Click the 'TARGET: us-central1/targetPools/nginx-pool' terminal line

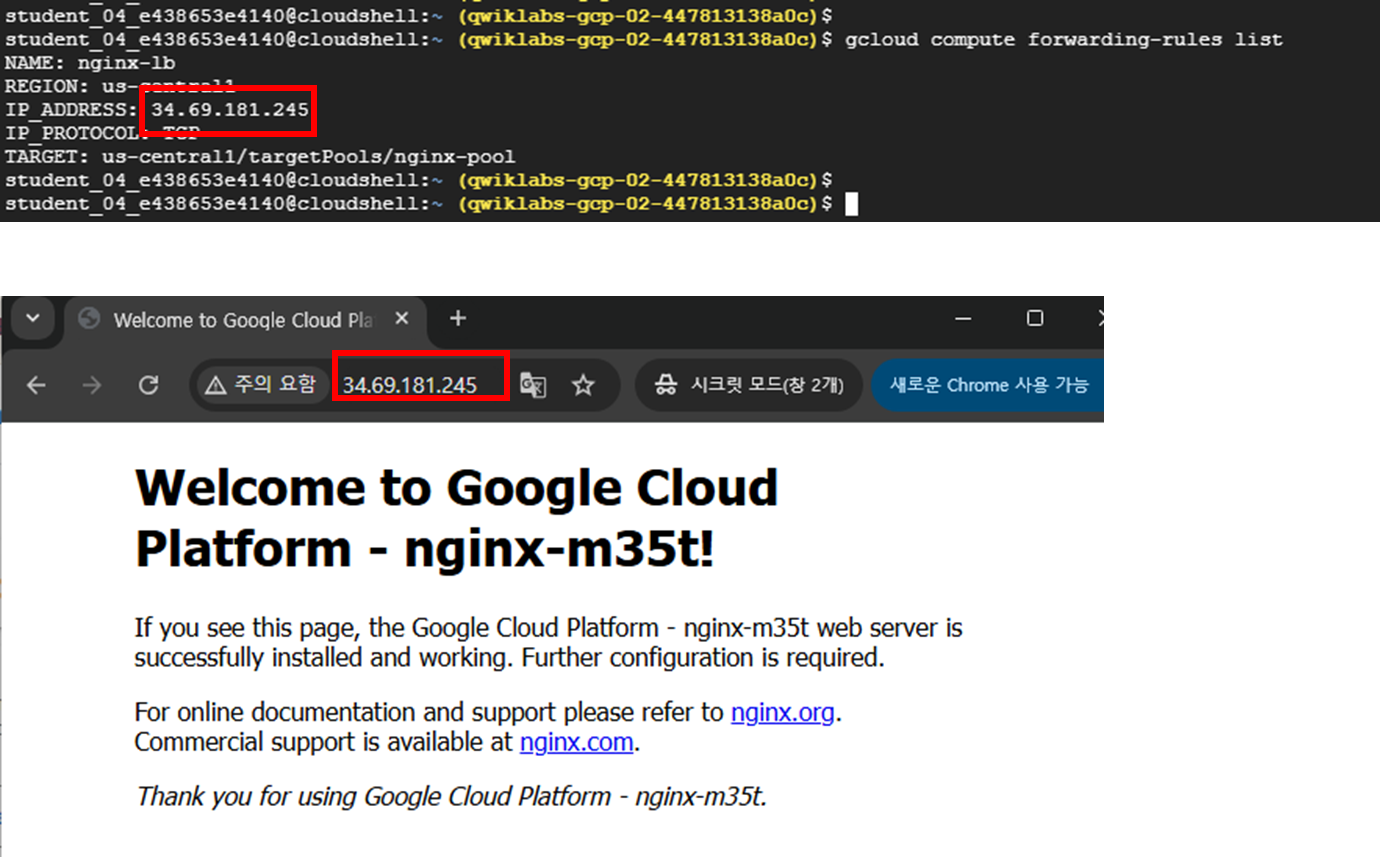[260, 156]
